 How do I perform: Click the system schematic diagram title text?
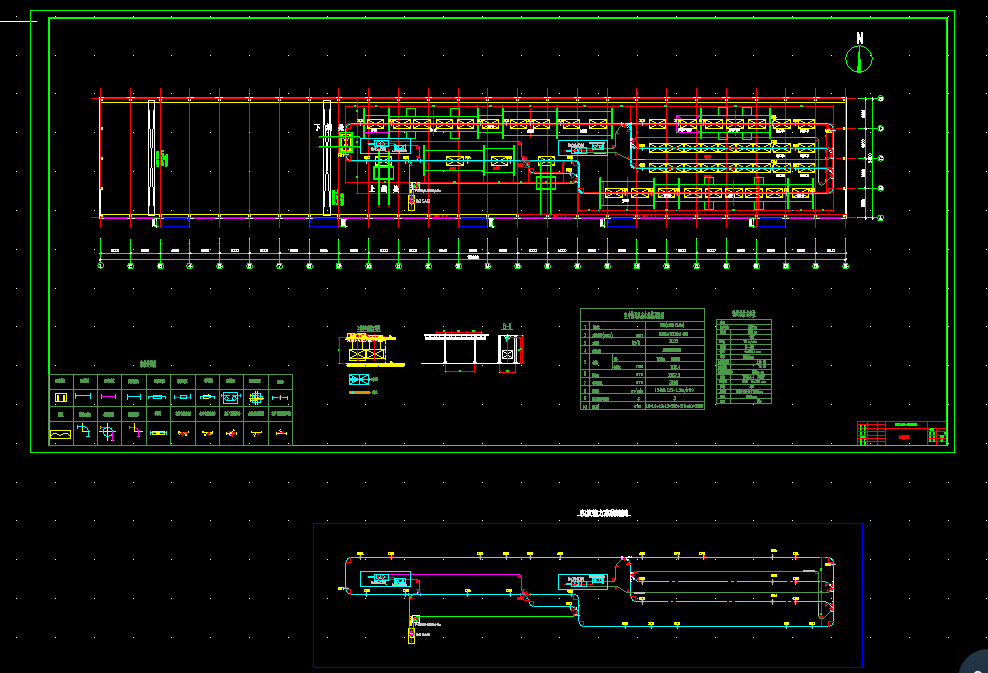coord(604,514)
